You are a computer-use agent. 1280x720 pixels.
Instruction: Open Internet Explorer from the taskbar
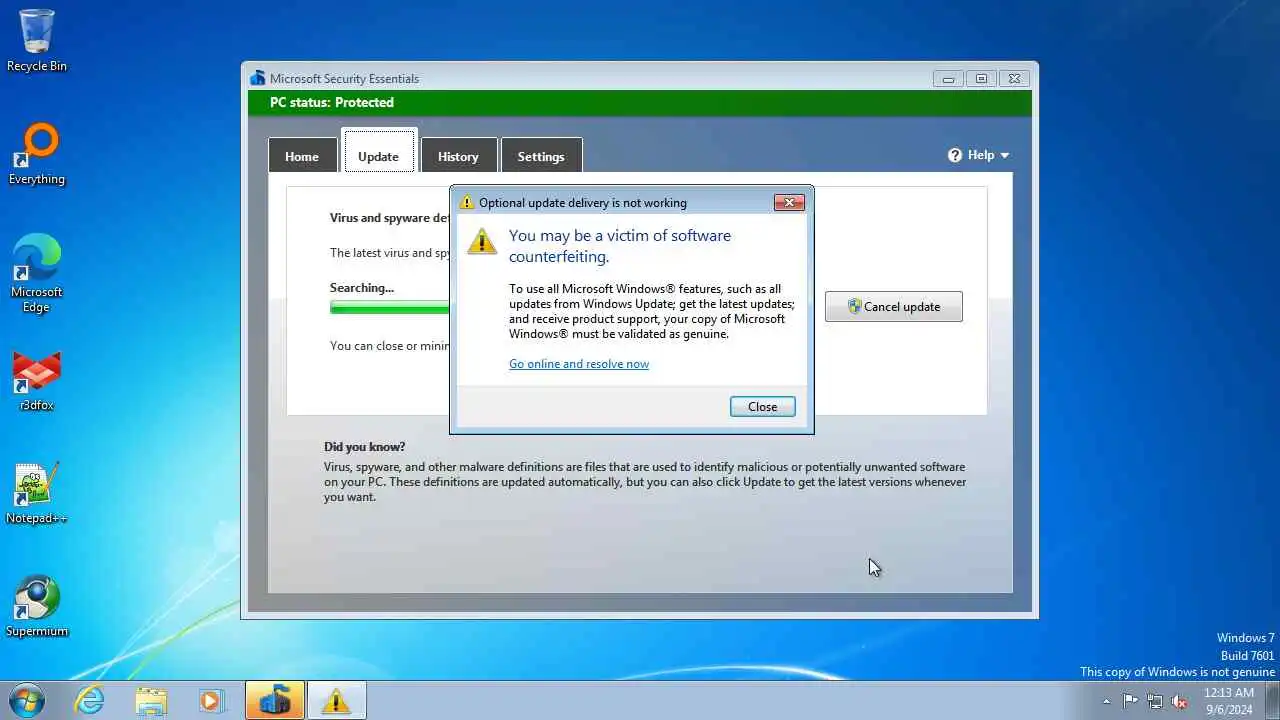[x=90, y=701]
